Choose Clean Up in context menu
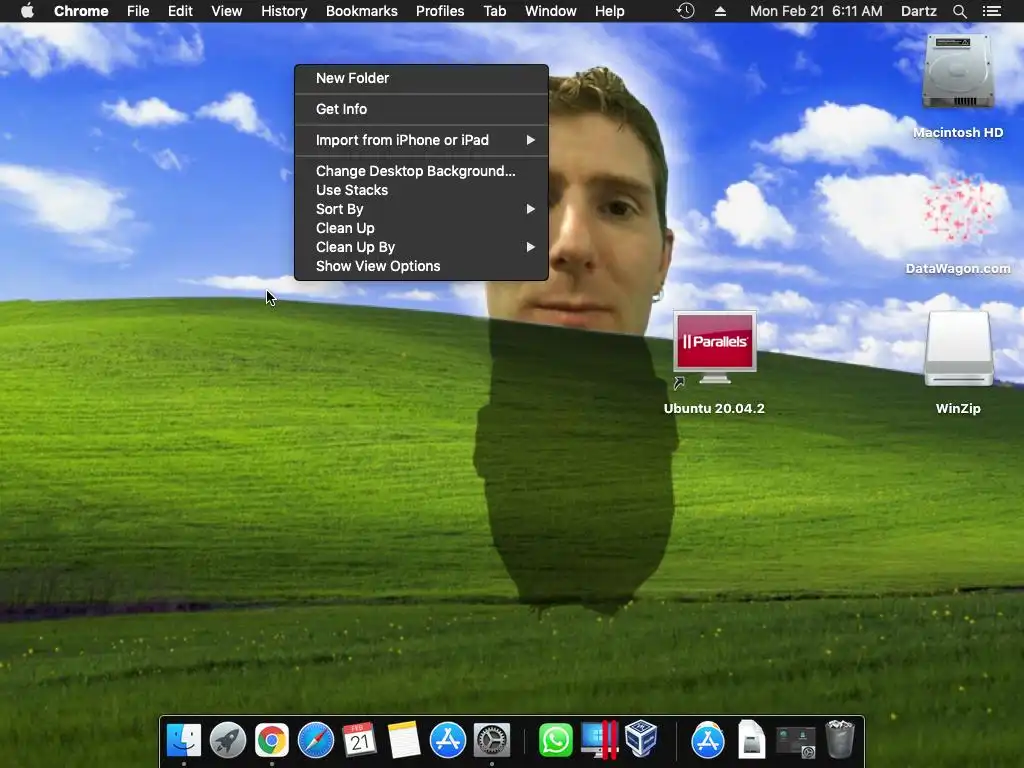The image size is (1024, 768). [421, 228]
